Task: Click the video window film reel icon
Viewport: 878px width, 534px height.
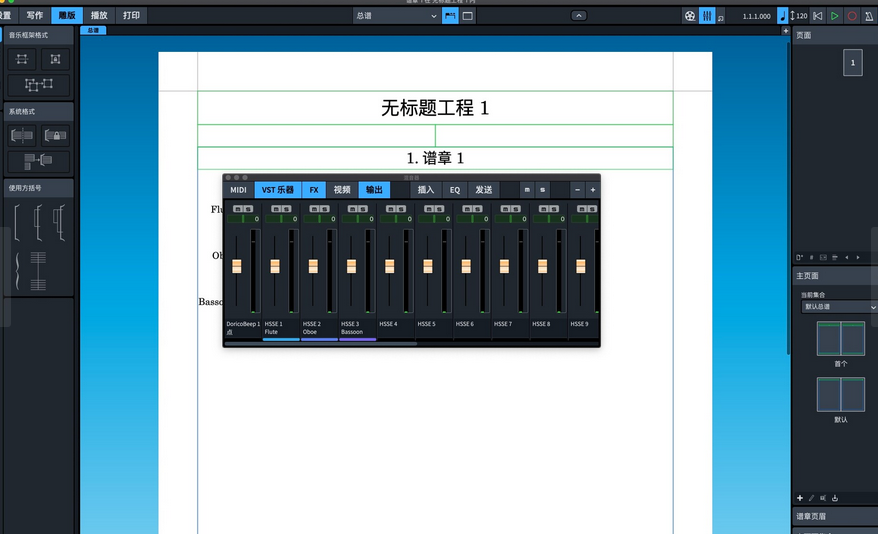Action: pyautogui.click(x=690, y=16)
